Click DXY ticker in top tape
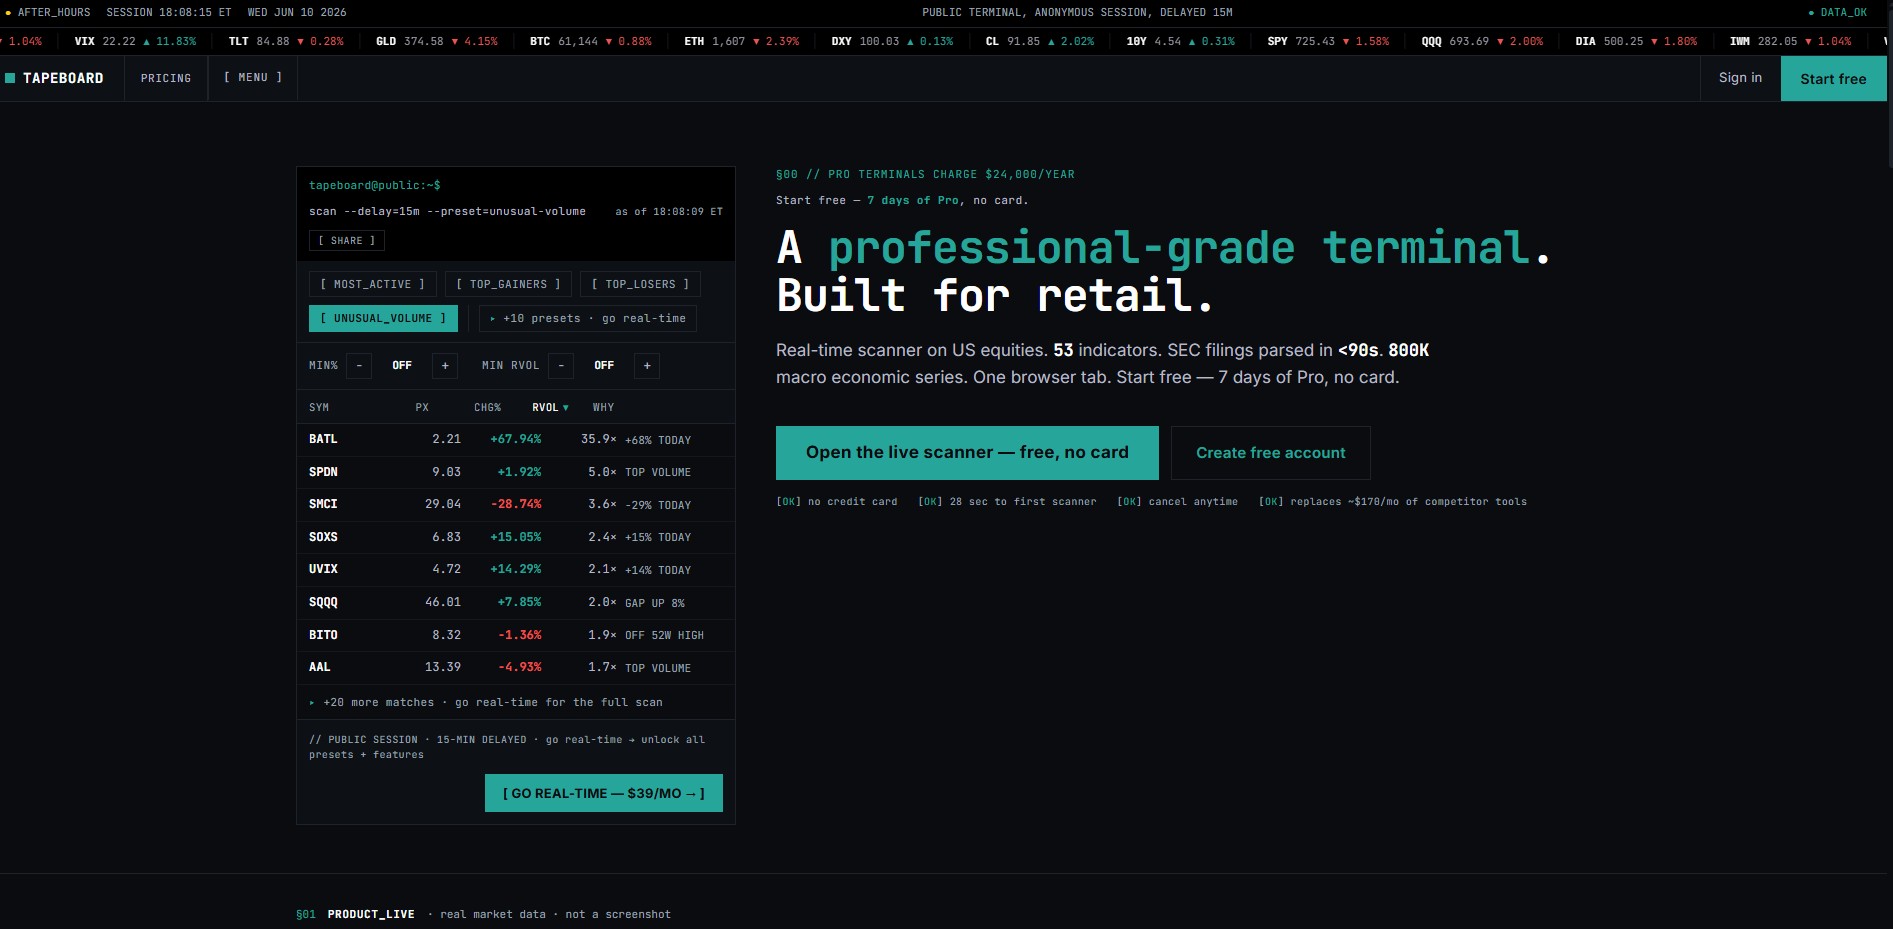 click(892, 42)
